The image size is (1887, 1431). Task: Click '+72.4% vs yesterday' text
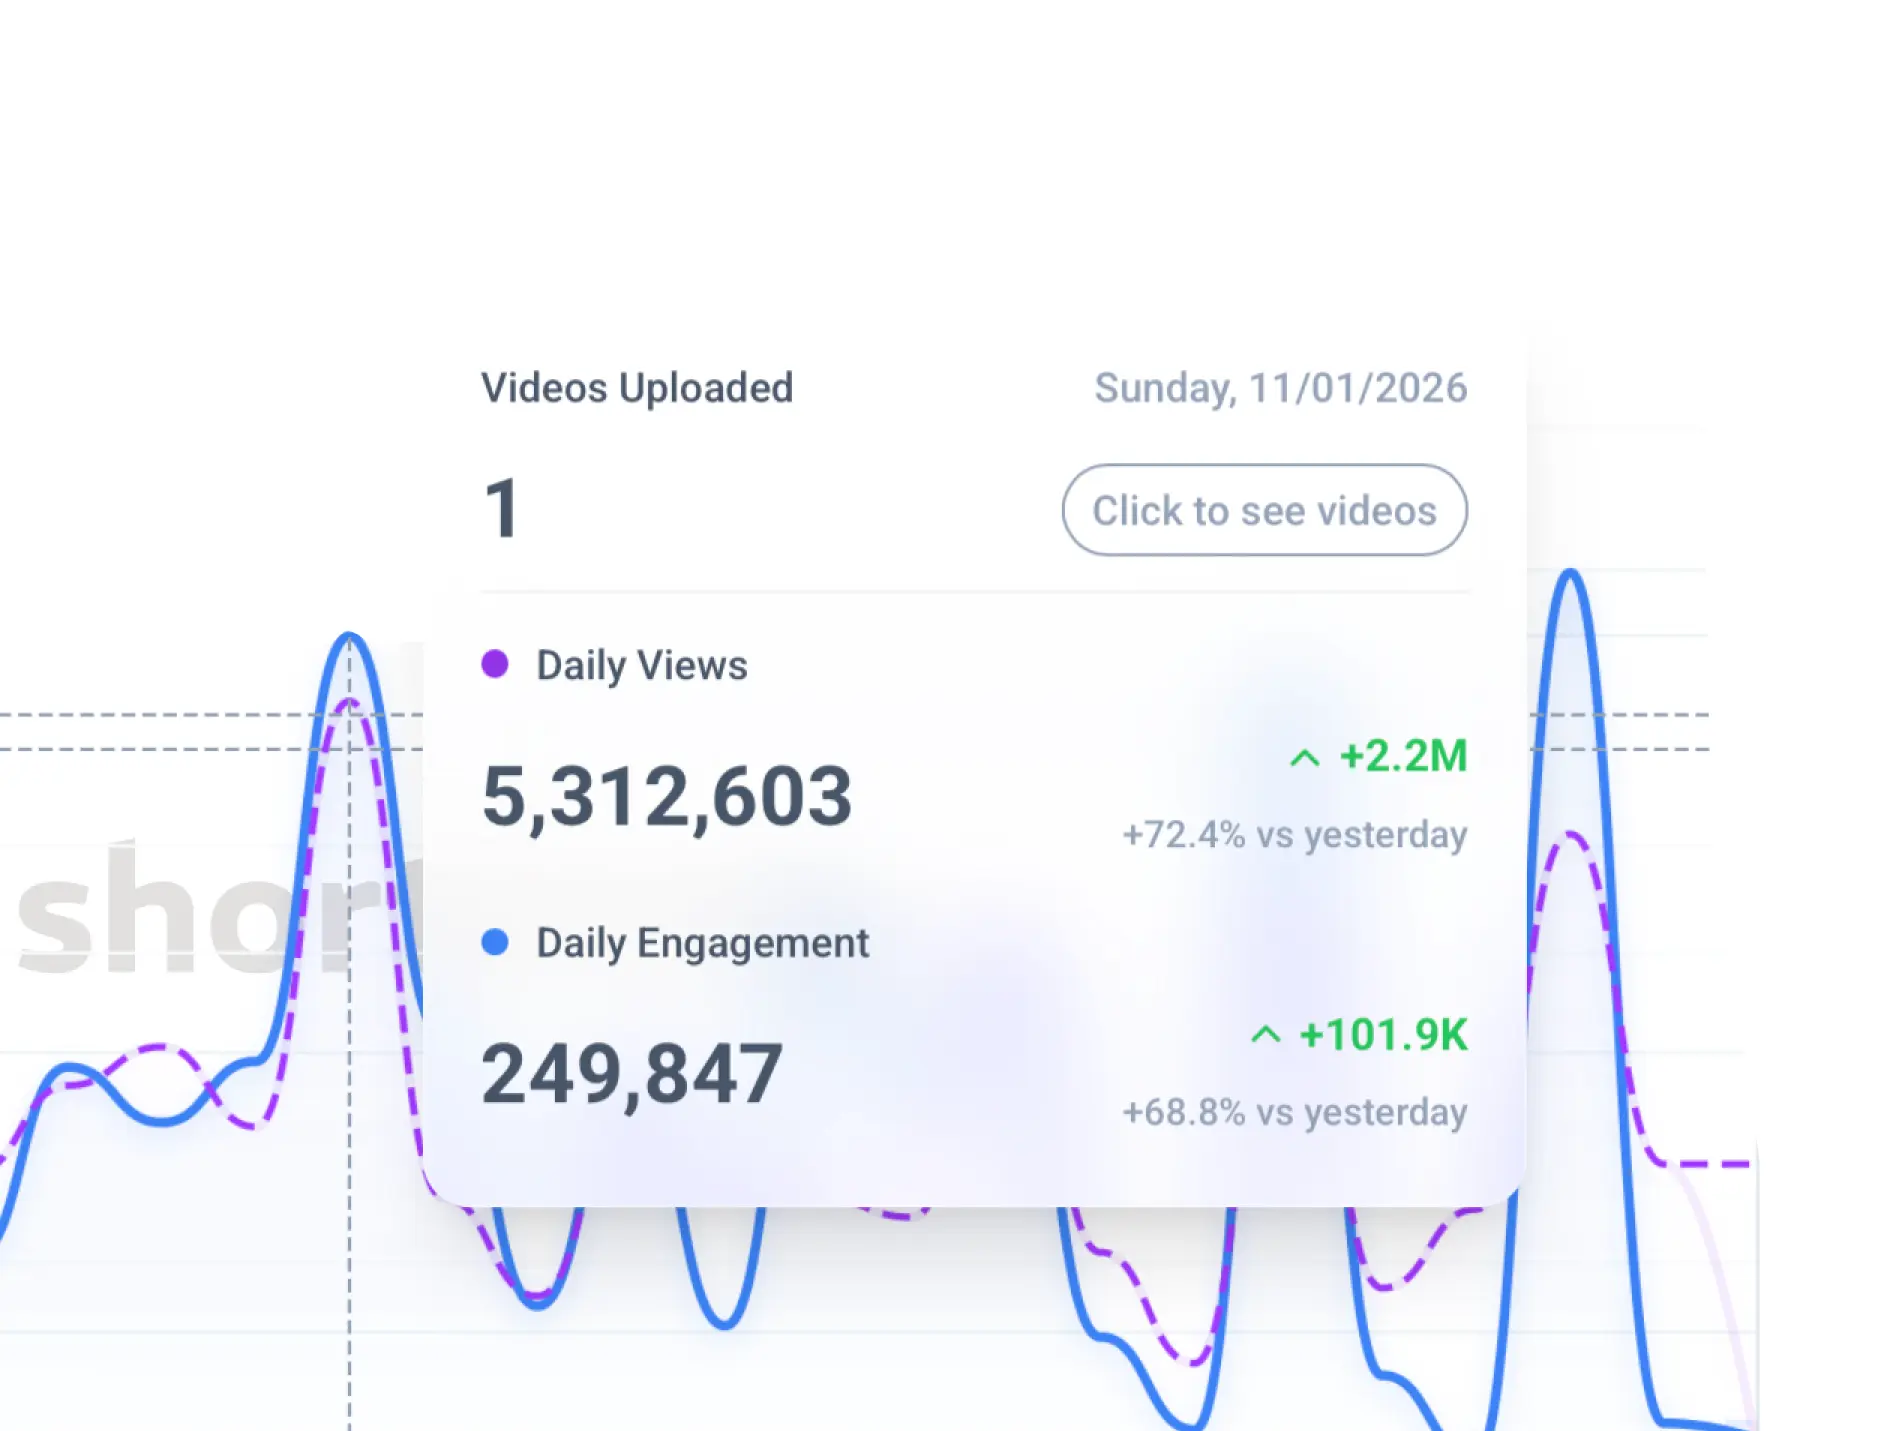[x=1295, y=834]
